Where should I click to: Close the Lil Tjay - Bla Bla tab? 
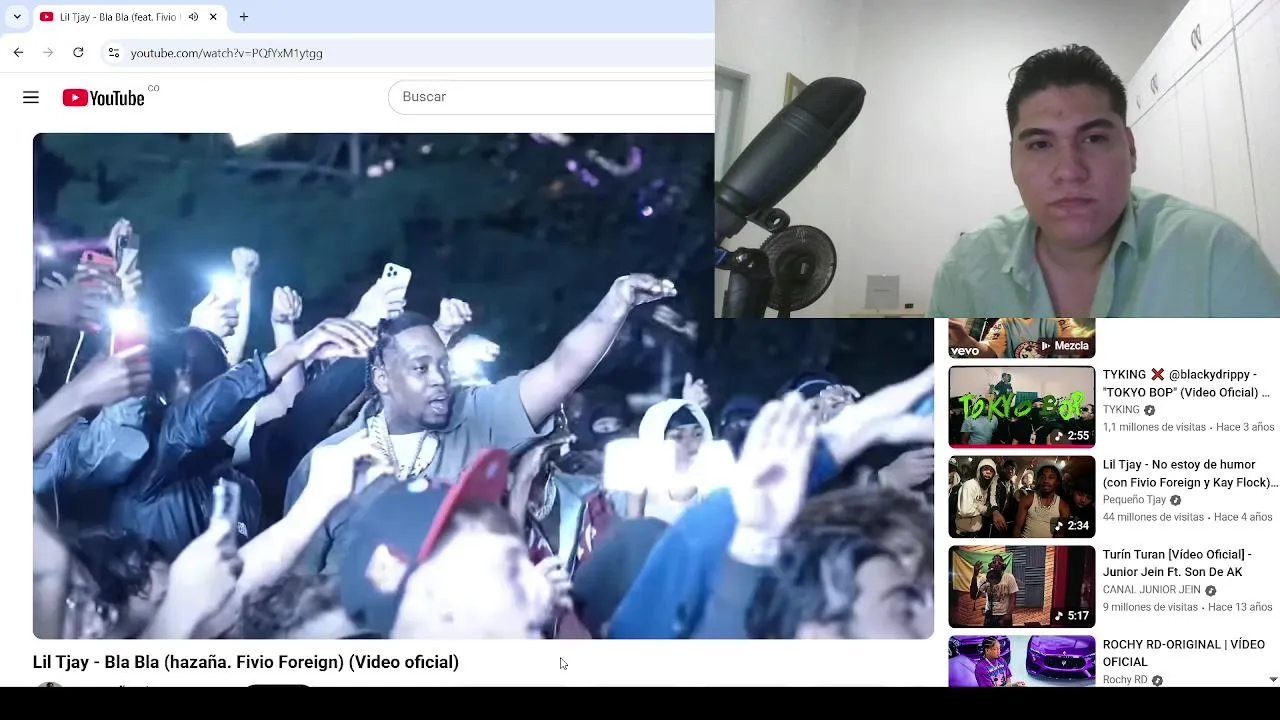(213, 17)
